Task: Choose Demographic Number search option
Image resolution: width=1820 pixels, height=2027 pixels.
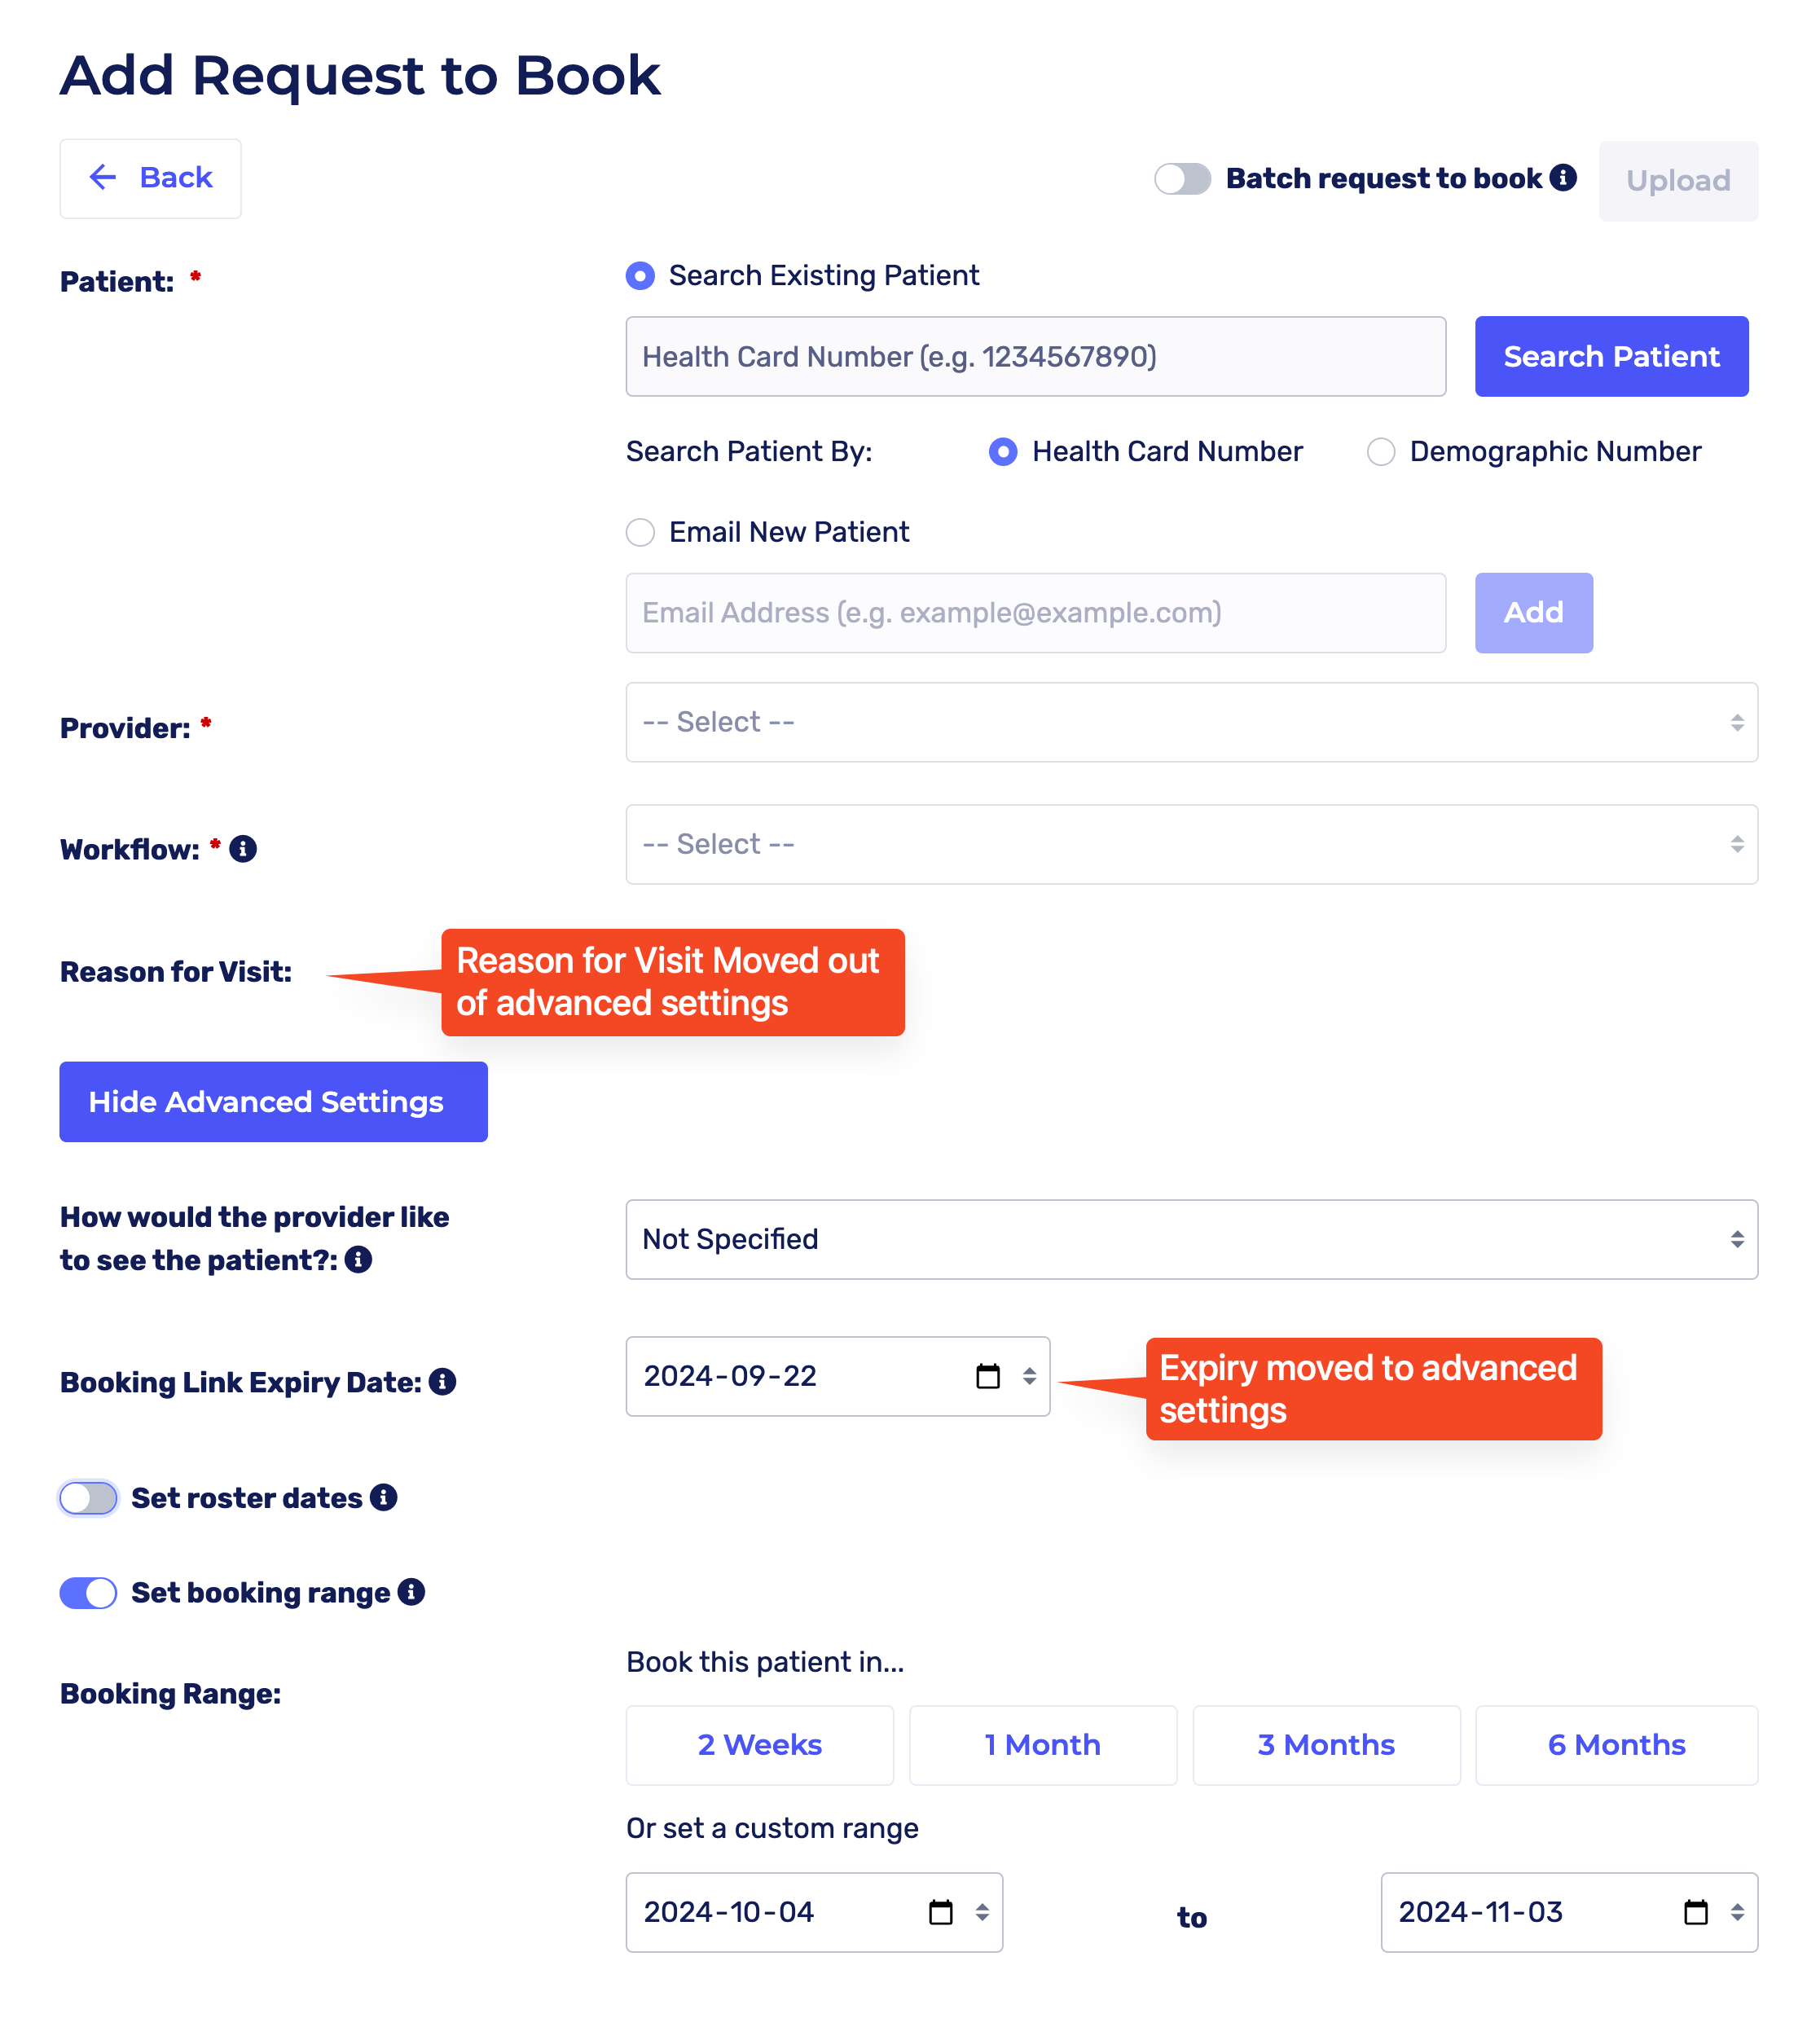Action: click(1381, 452)
